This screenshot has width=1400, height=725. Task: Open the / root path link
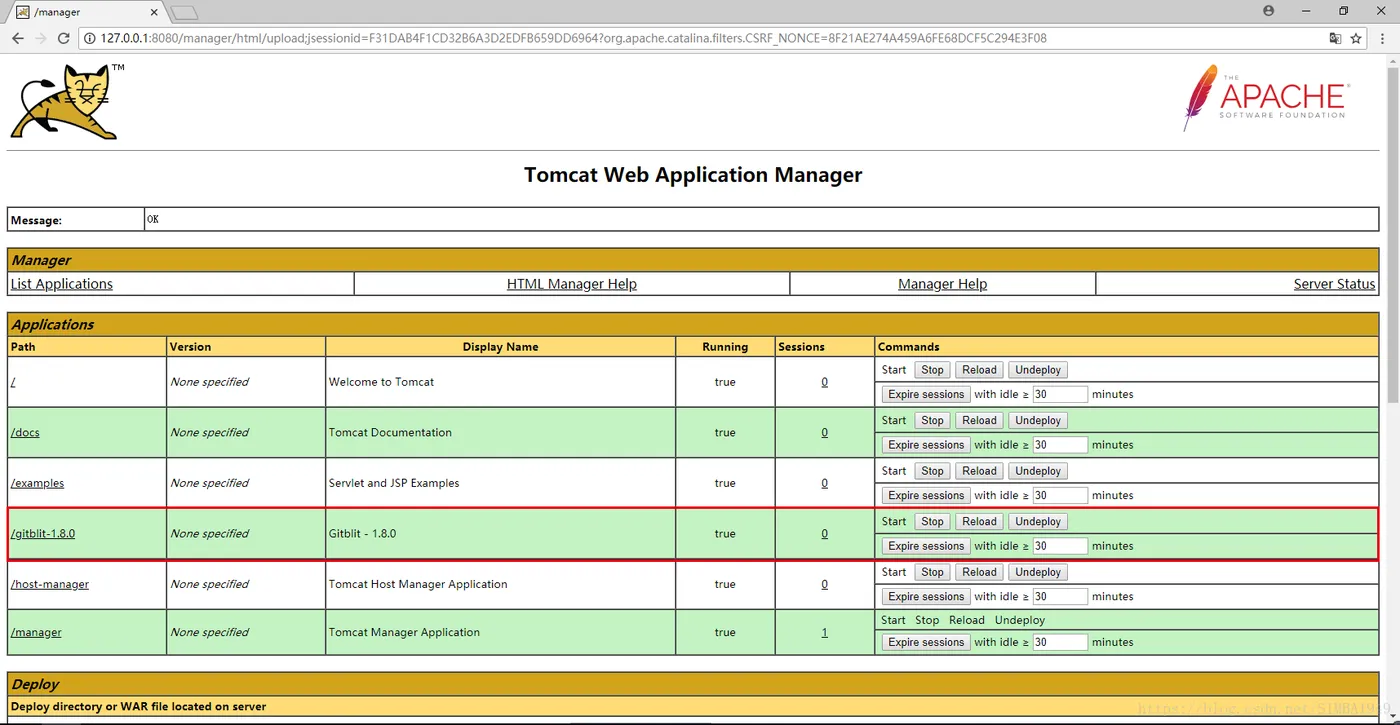pos(13,382)
